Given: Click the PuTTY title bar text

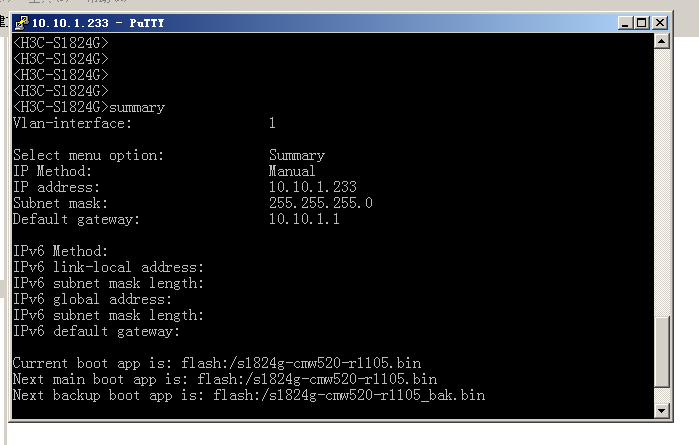Looking at the screenshot, I should click(x=84, y=22).
